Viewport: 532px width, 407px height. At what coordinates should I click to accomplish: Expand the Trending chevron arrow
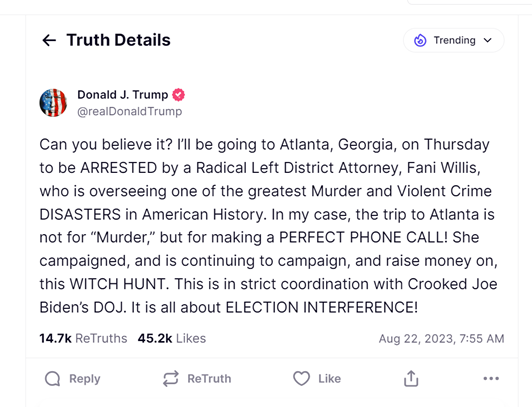point(488,40)
